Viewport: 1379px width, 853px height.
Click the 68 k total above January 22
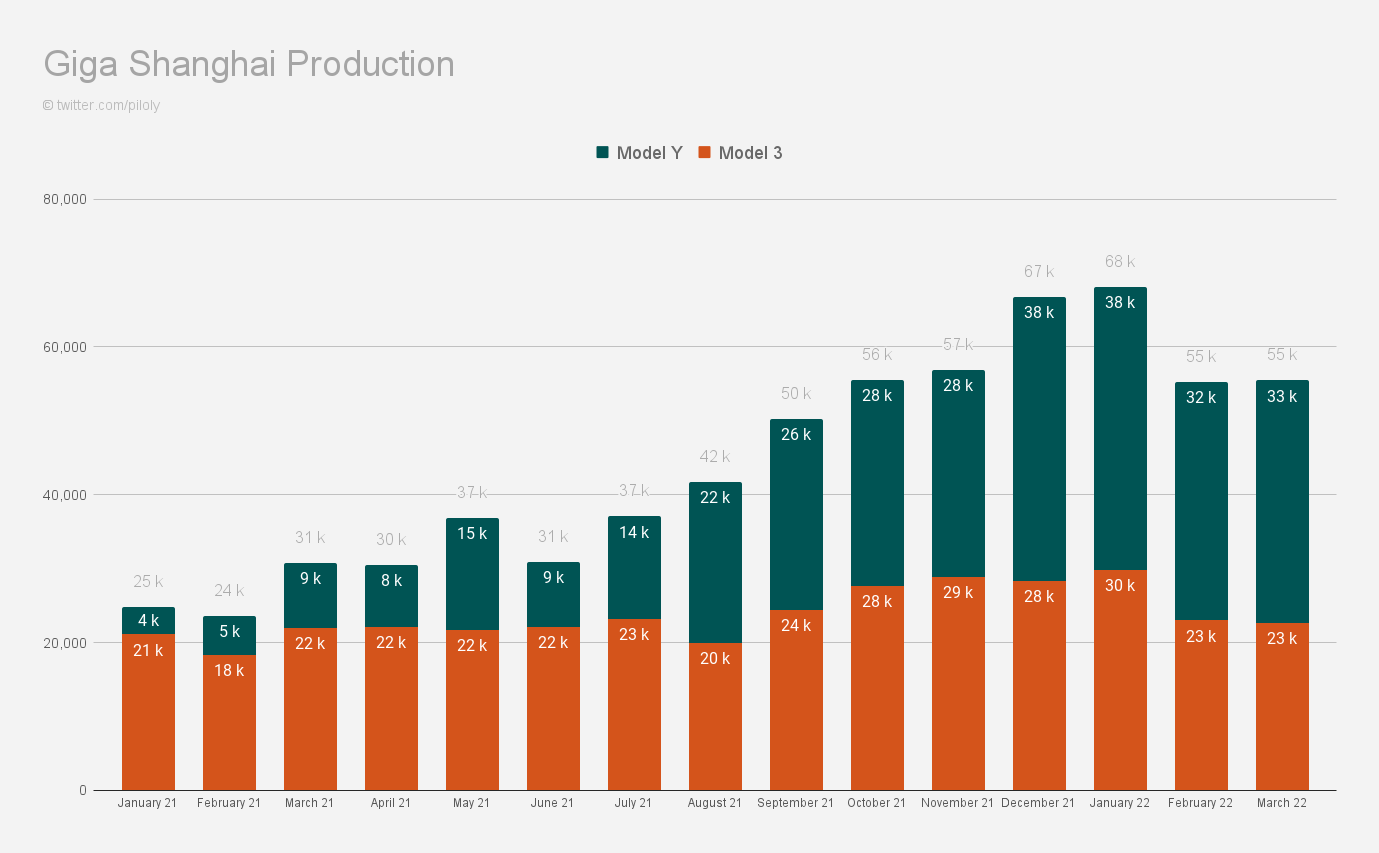[x=1120, y=262]
